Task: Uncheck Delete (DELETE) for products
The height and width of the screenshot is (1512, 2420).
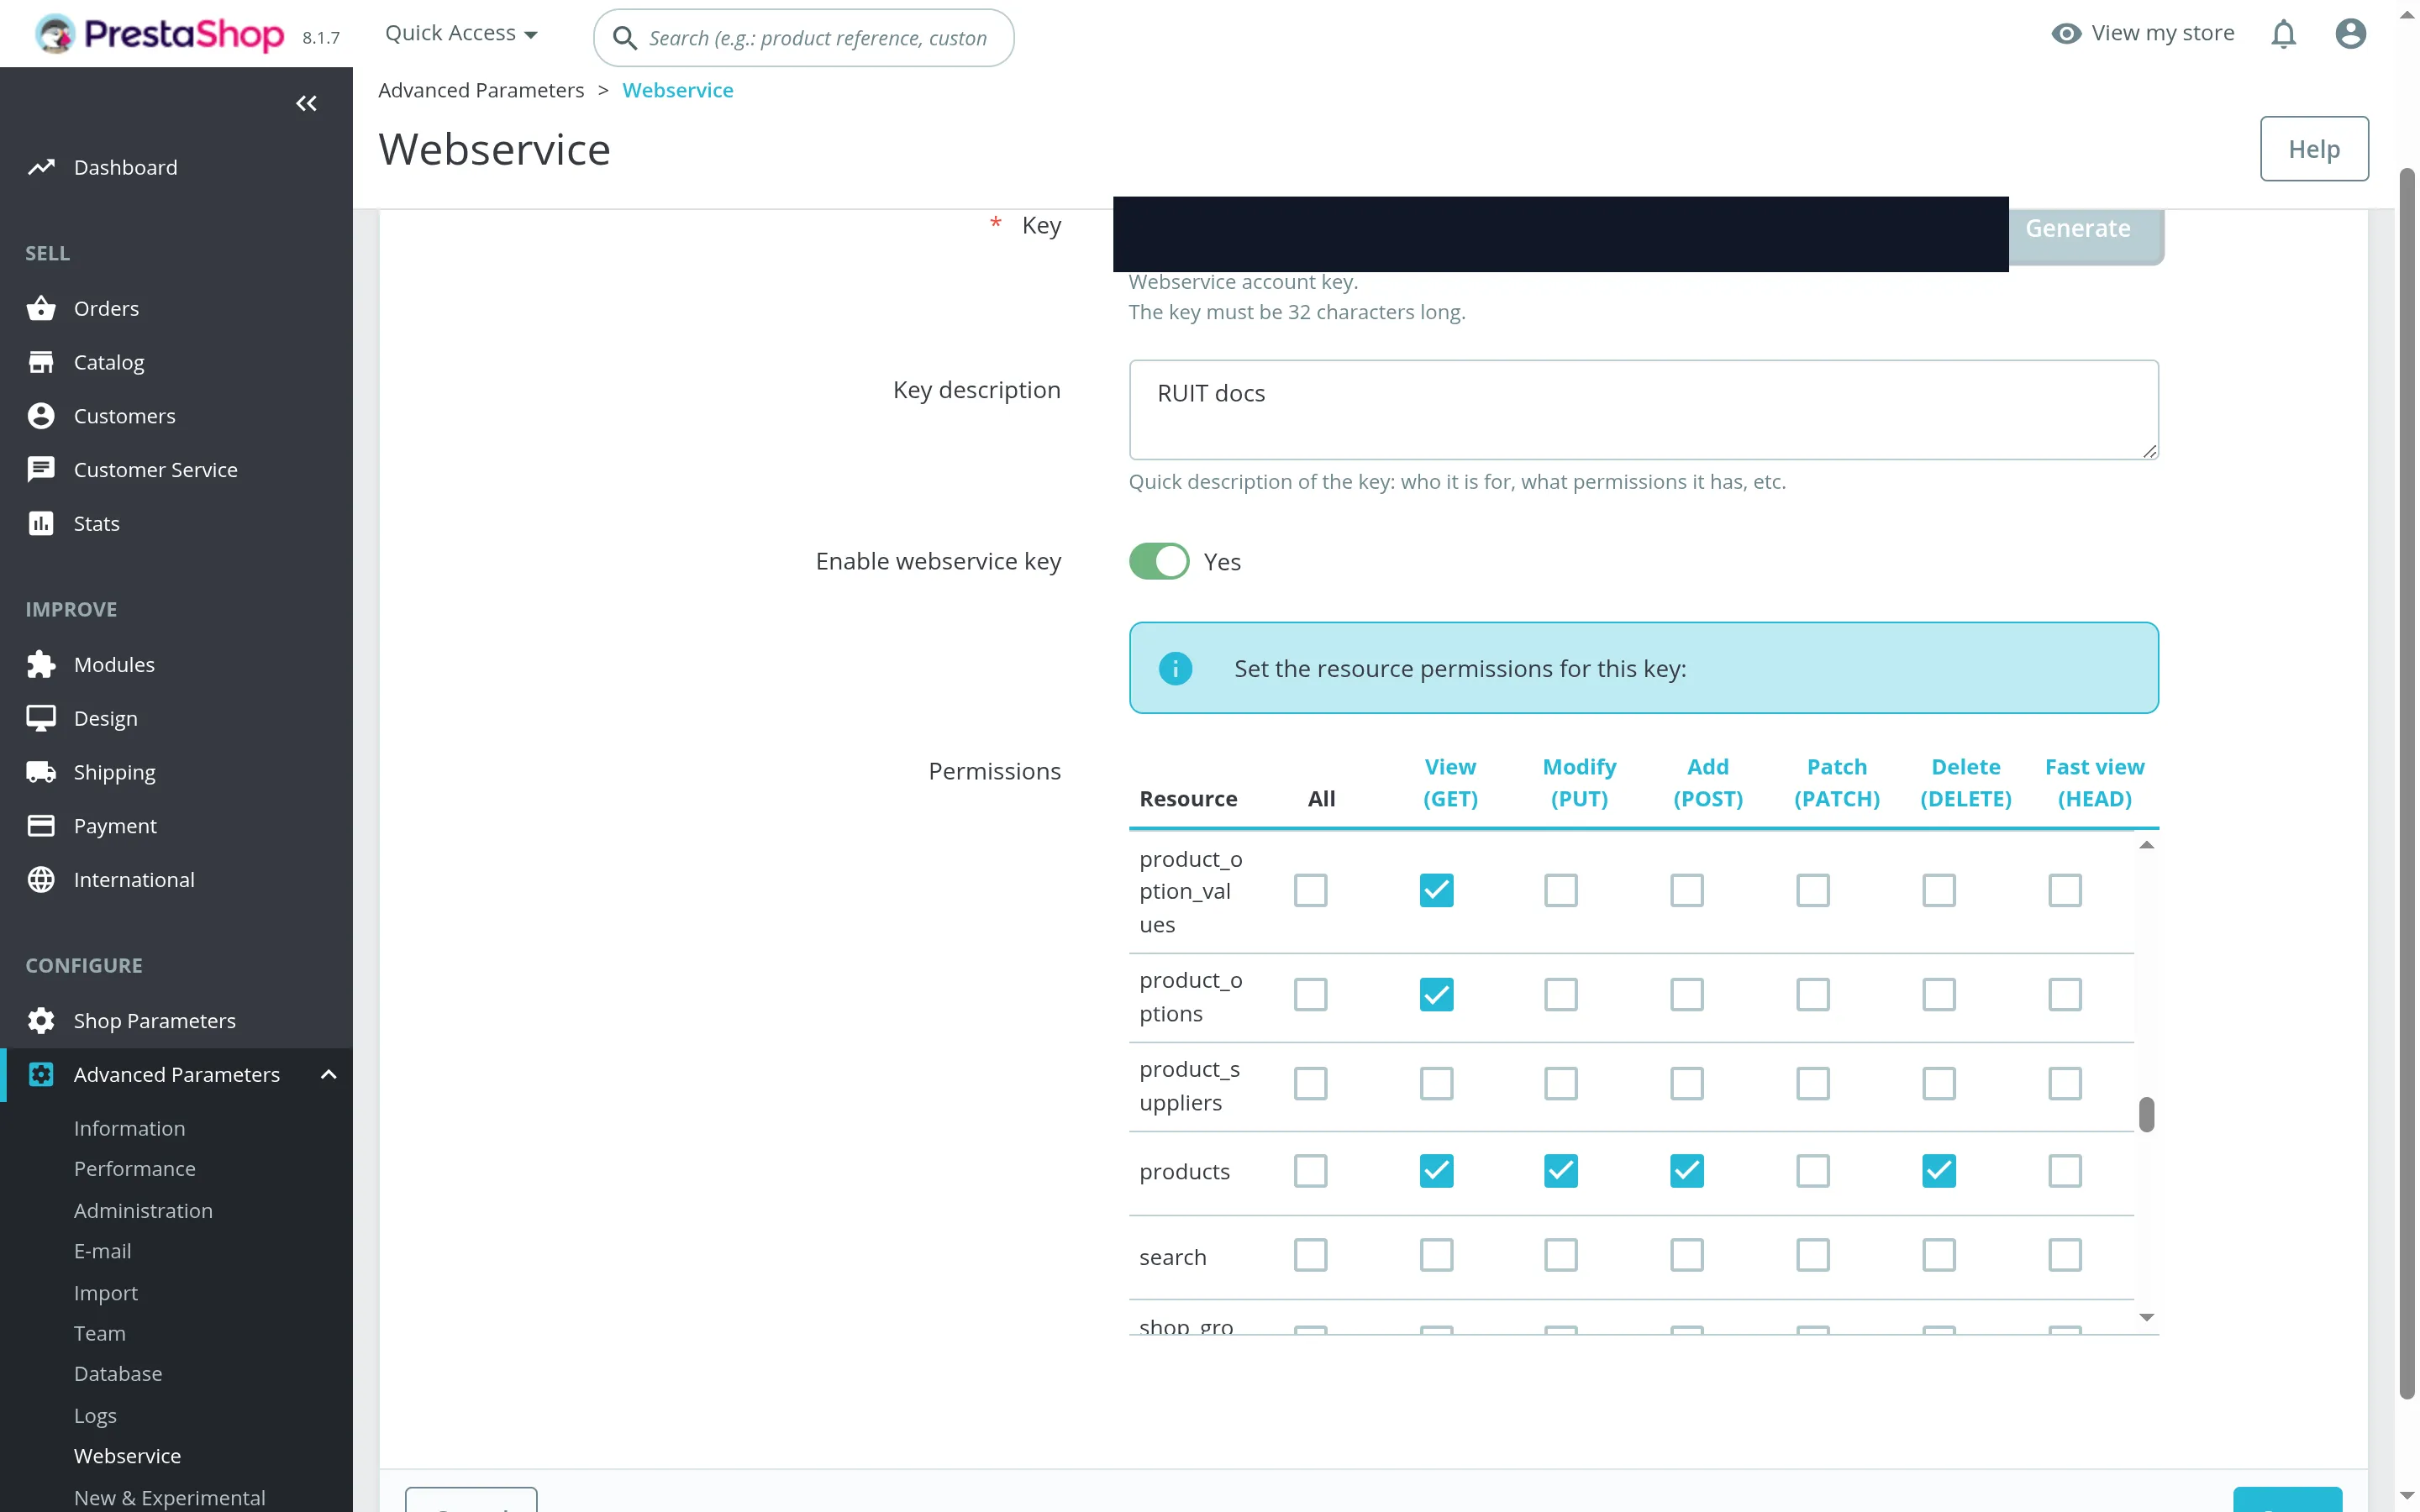Action: [x=1938, y=1170]
